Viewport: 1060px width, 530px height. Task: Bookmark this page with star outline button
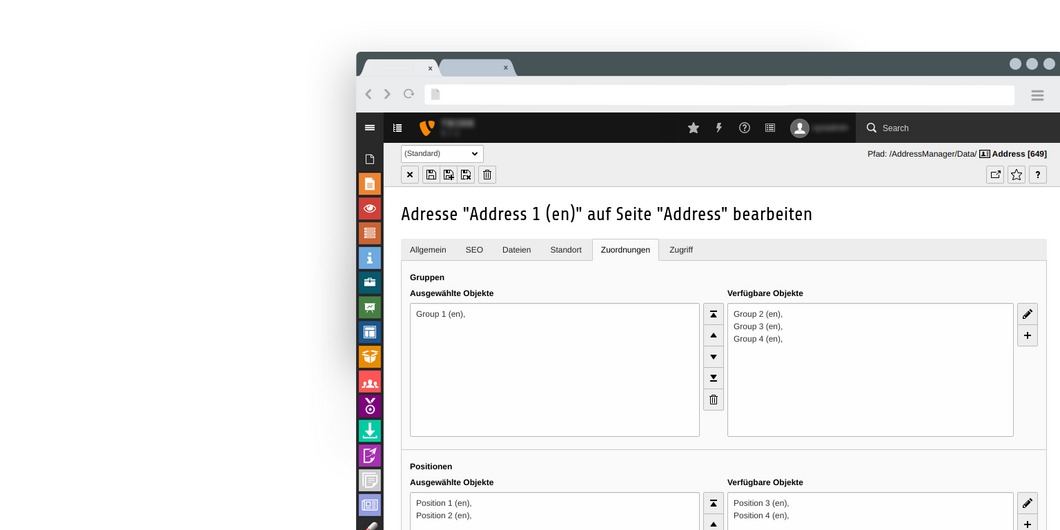[x=1016, y=174]
